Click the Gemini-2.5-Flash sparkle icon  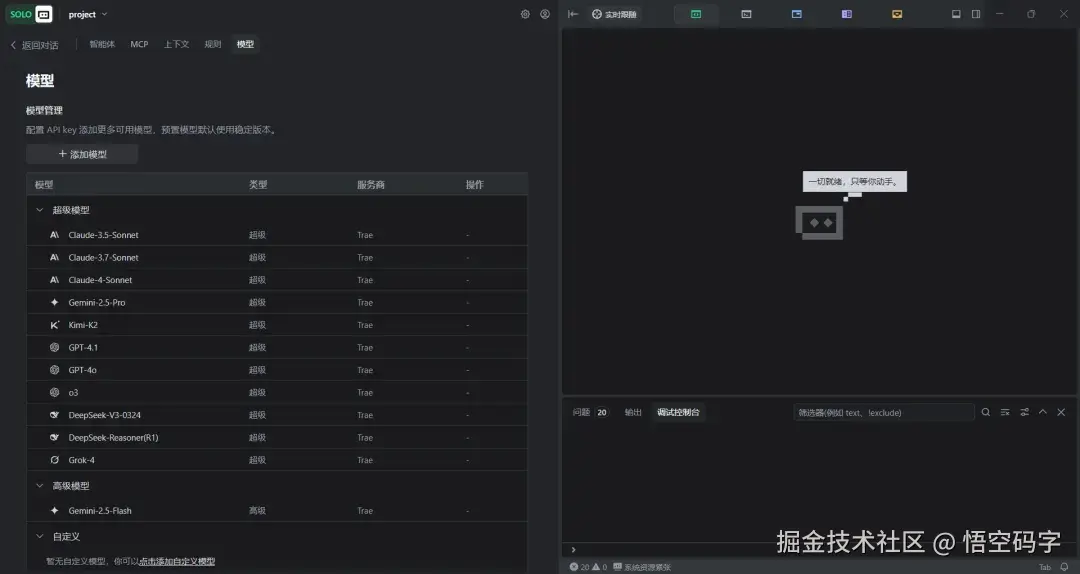click(54, 511)
